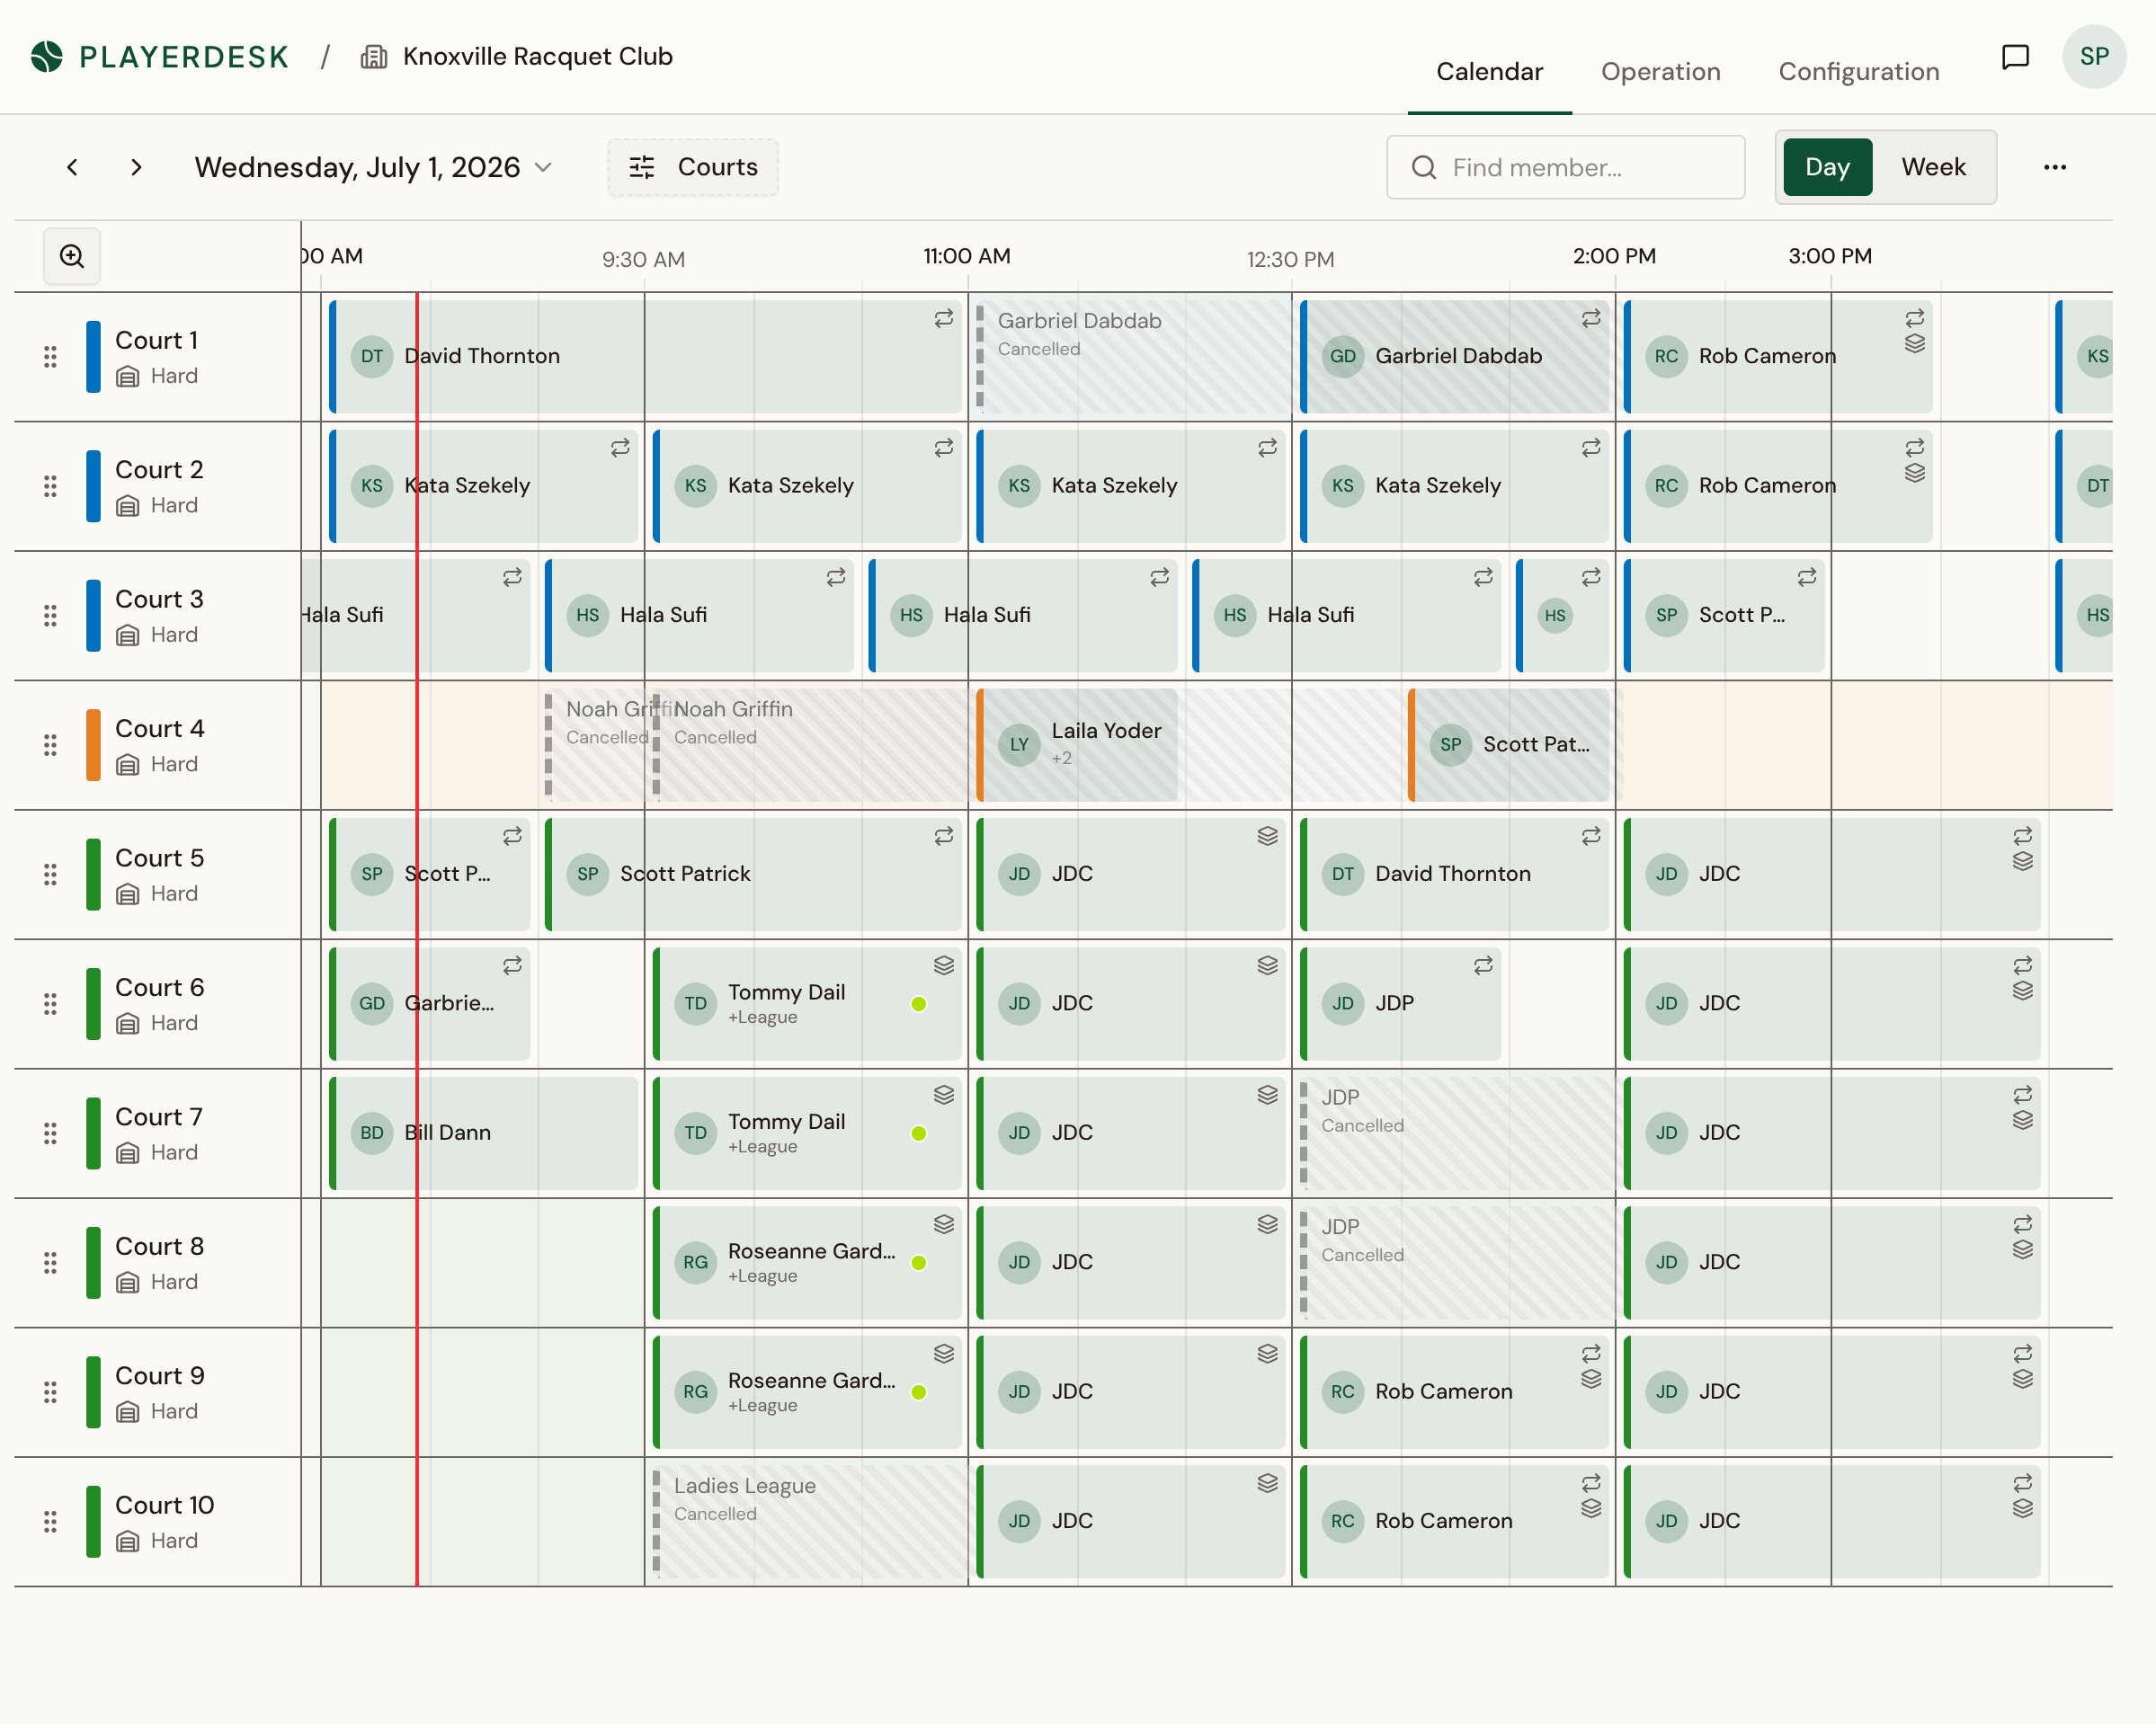The width and height of the screenshot is (2156, 1724).
Task: Click the layers icon on Rob Cameron Court 1 booking
Action: tap(1914, 344)
